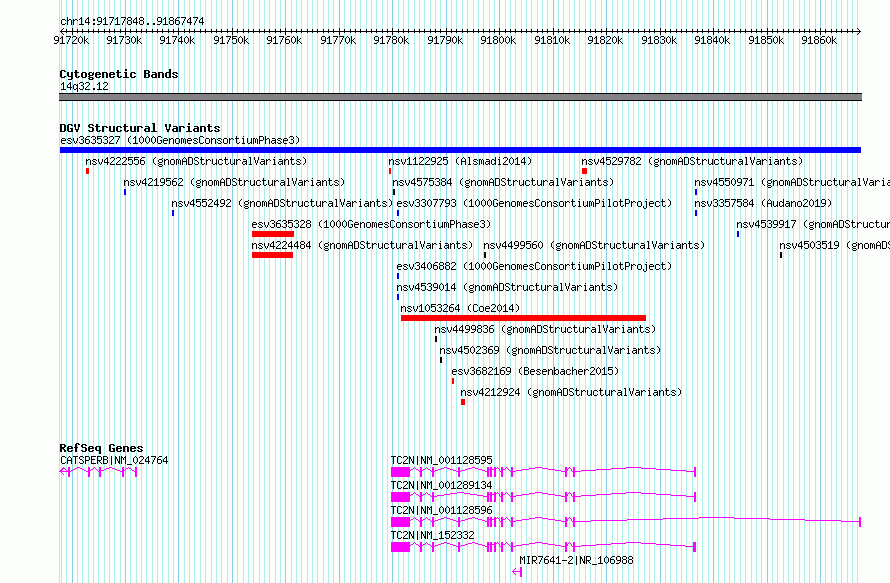Click nsv1122925 (Alsmadi2014) label
Screen dimensions: 890x583
[x=460, y=161]
